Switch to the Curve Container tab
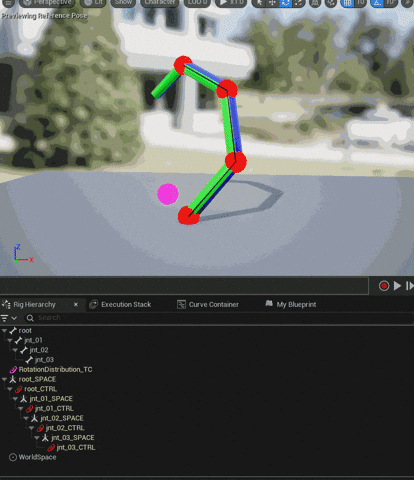Screen dimensions: 414x480 point(213,304)
